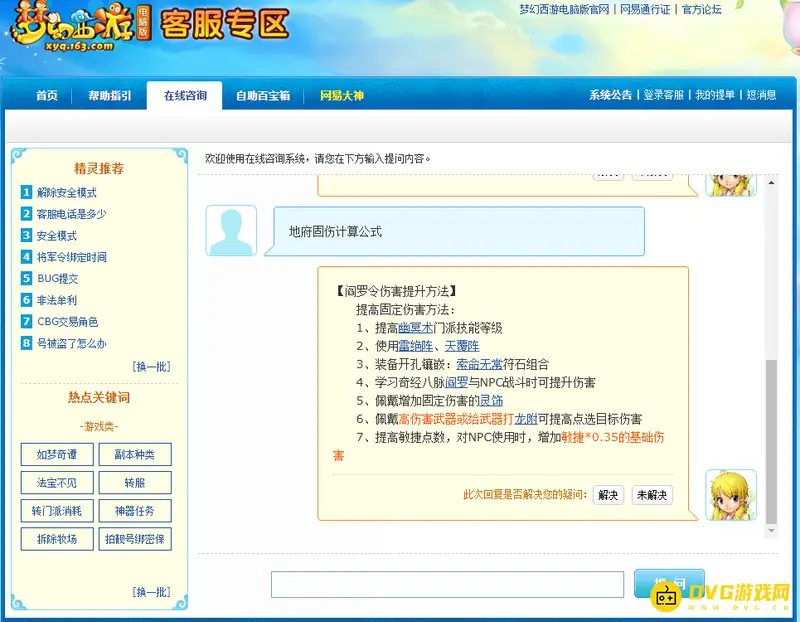This screenshot has height=622, width=800.
Task: Open the 索命无常 link
Action: [x=479, y=364]
